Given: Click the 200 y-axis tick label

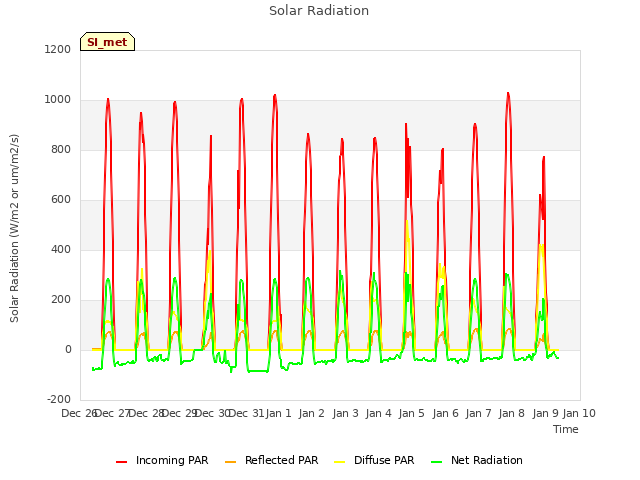Looking at the screenshot, I should coord(61,300).
